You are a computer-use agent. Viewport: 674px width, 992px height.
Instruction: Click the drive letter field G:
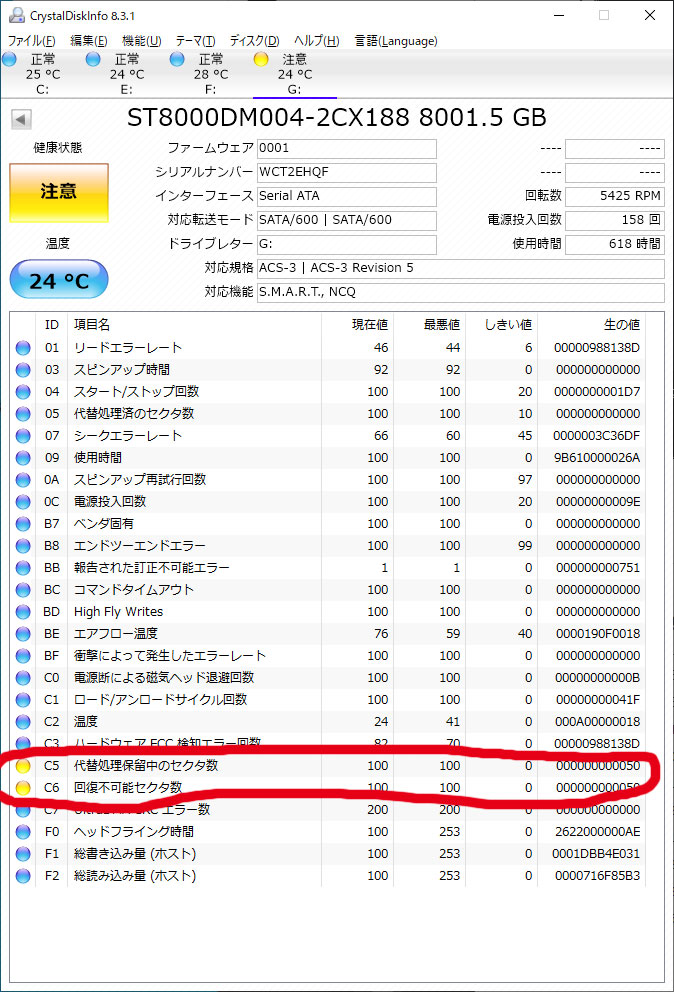pyautogui.click(x=347, y=245)
